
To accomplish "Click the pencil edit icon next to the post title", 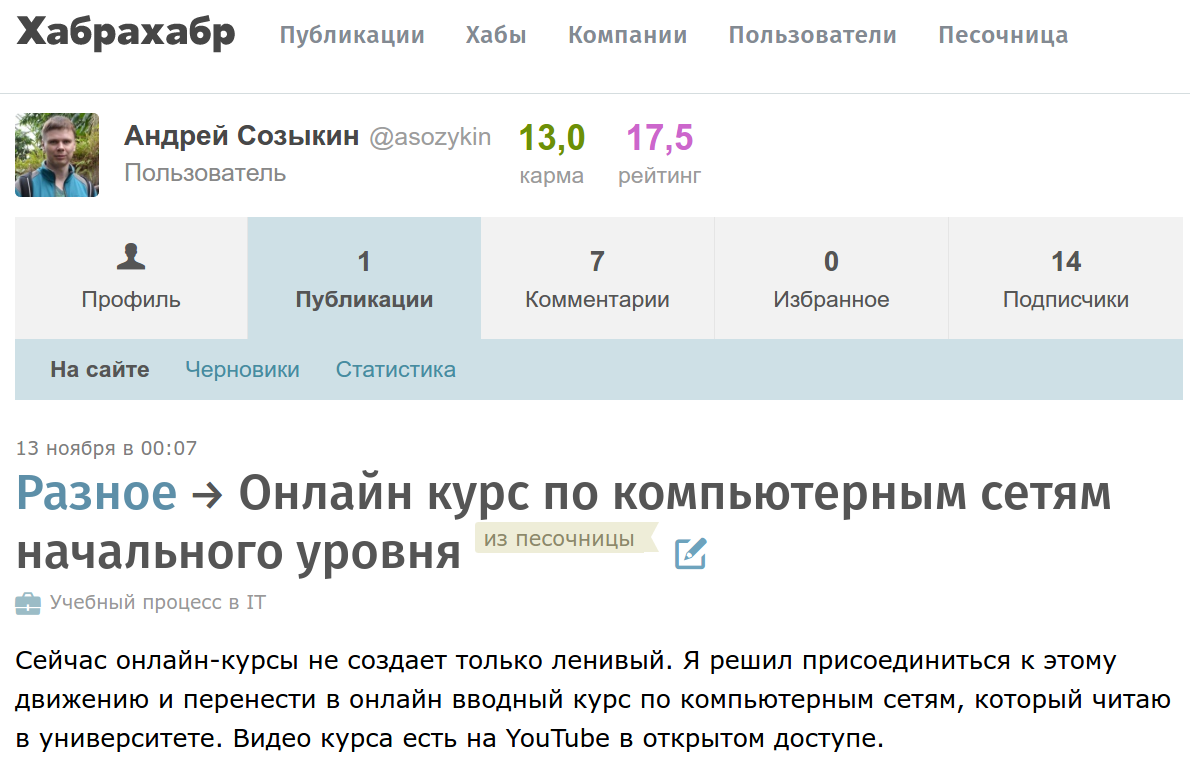I will click(x=692, y=551).
